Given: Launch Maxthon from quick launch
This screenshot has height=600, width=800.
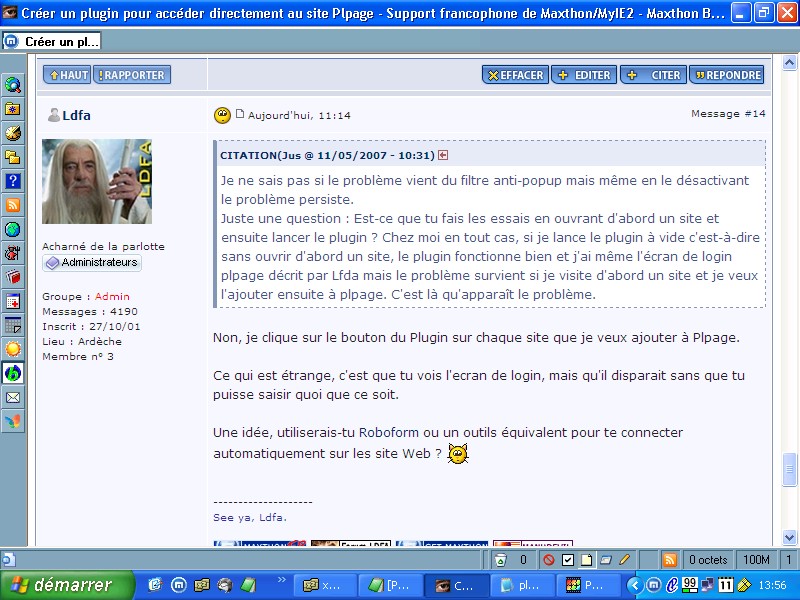Looking at the screenshot, I should 178,585.
